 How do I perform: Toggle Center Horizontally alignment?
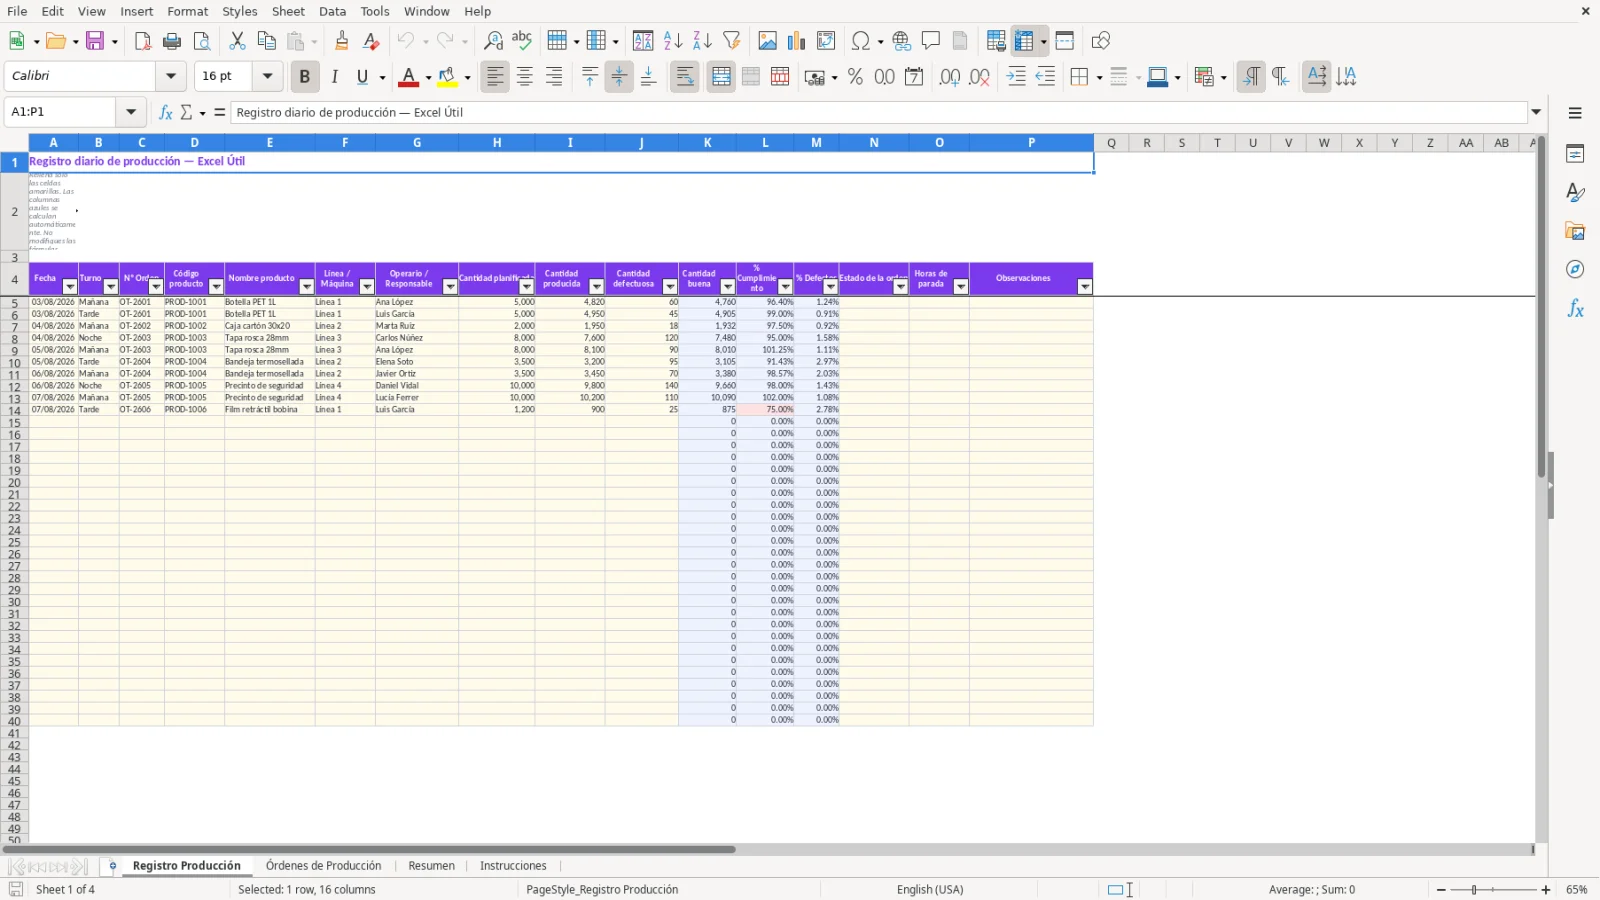(525, 77)
